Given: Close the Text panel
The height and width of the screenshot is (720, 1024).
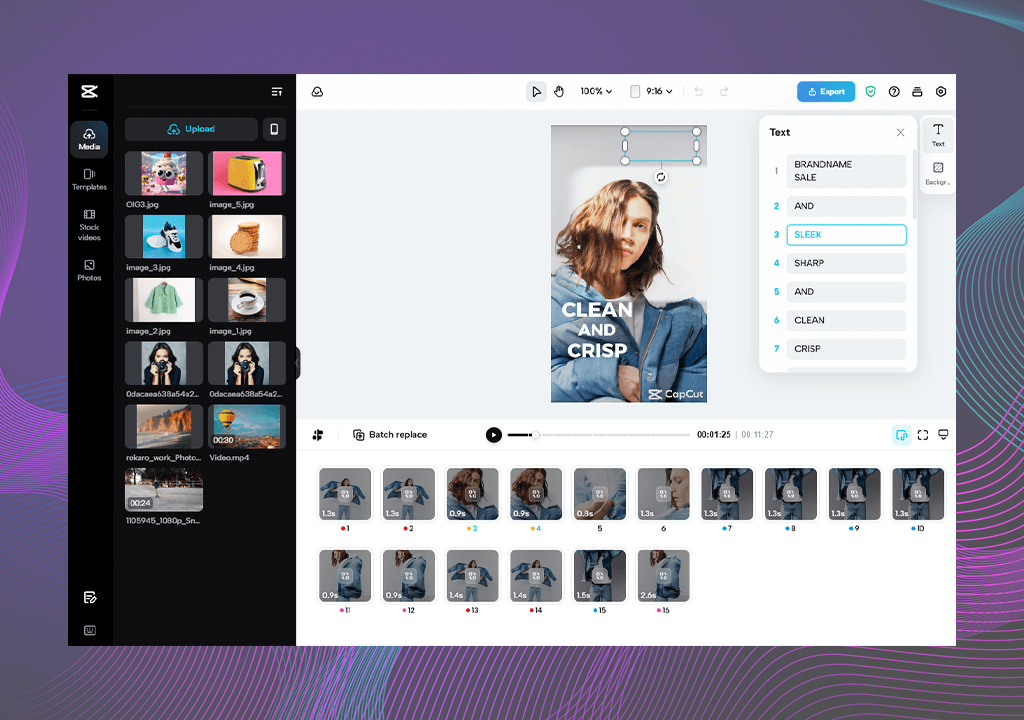Looking at the screenshot, I should [901, 133].
